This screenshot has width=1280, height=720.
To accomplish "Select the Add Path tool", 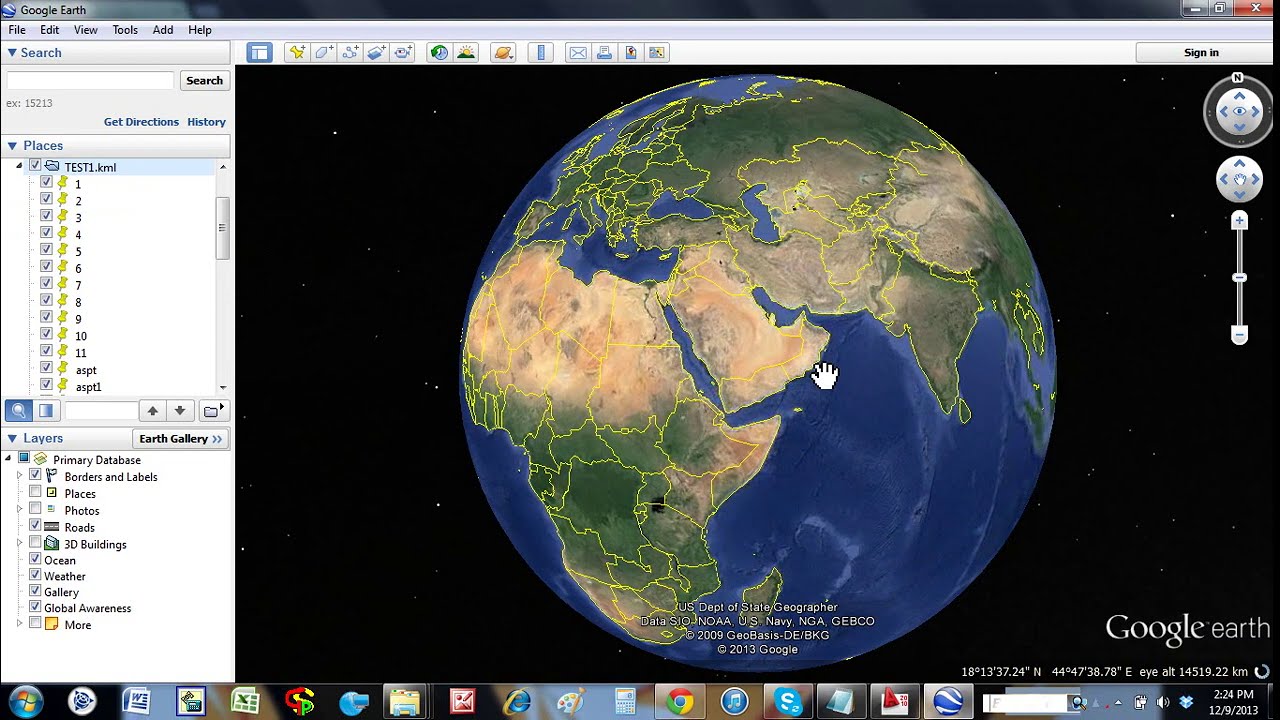I will coord(351,53).
